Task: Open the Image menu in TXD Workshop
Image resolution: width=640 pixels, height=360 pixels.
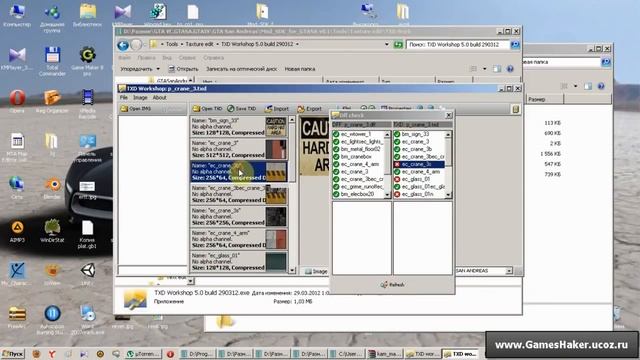Action: pyautogui.click(x=140, y=98)
